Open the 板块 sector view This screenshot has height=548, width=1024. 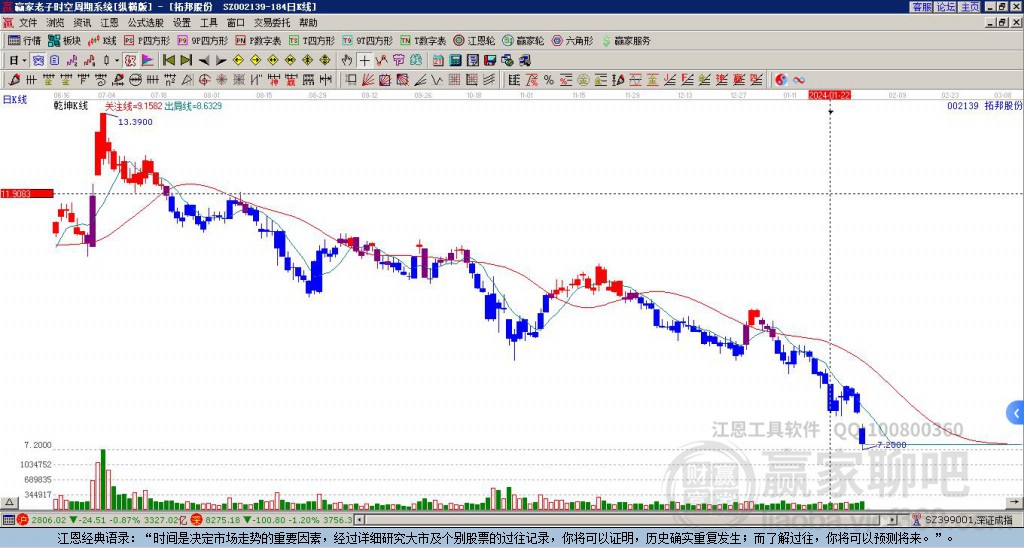65,40
